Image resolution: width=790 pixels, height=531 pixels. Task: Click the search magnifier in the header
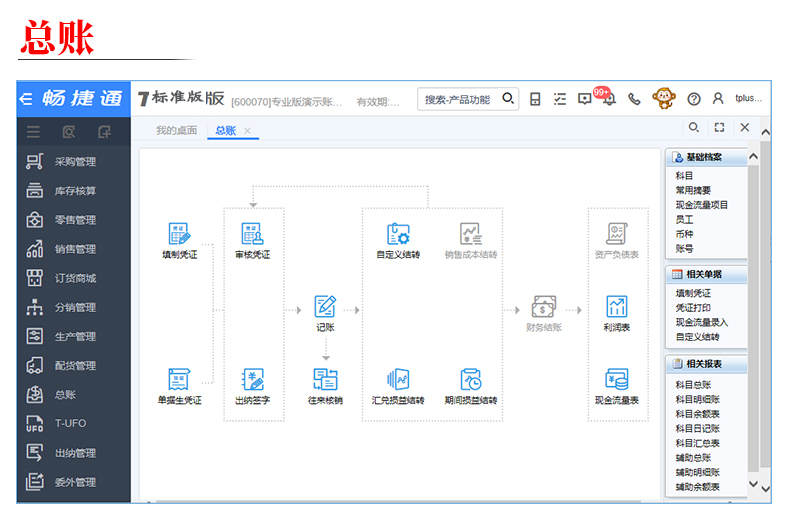click(508, 98)
